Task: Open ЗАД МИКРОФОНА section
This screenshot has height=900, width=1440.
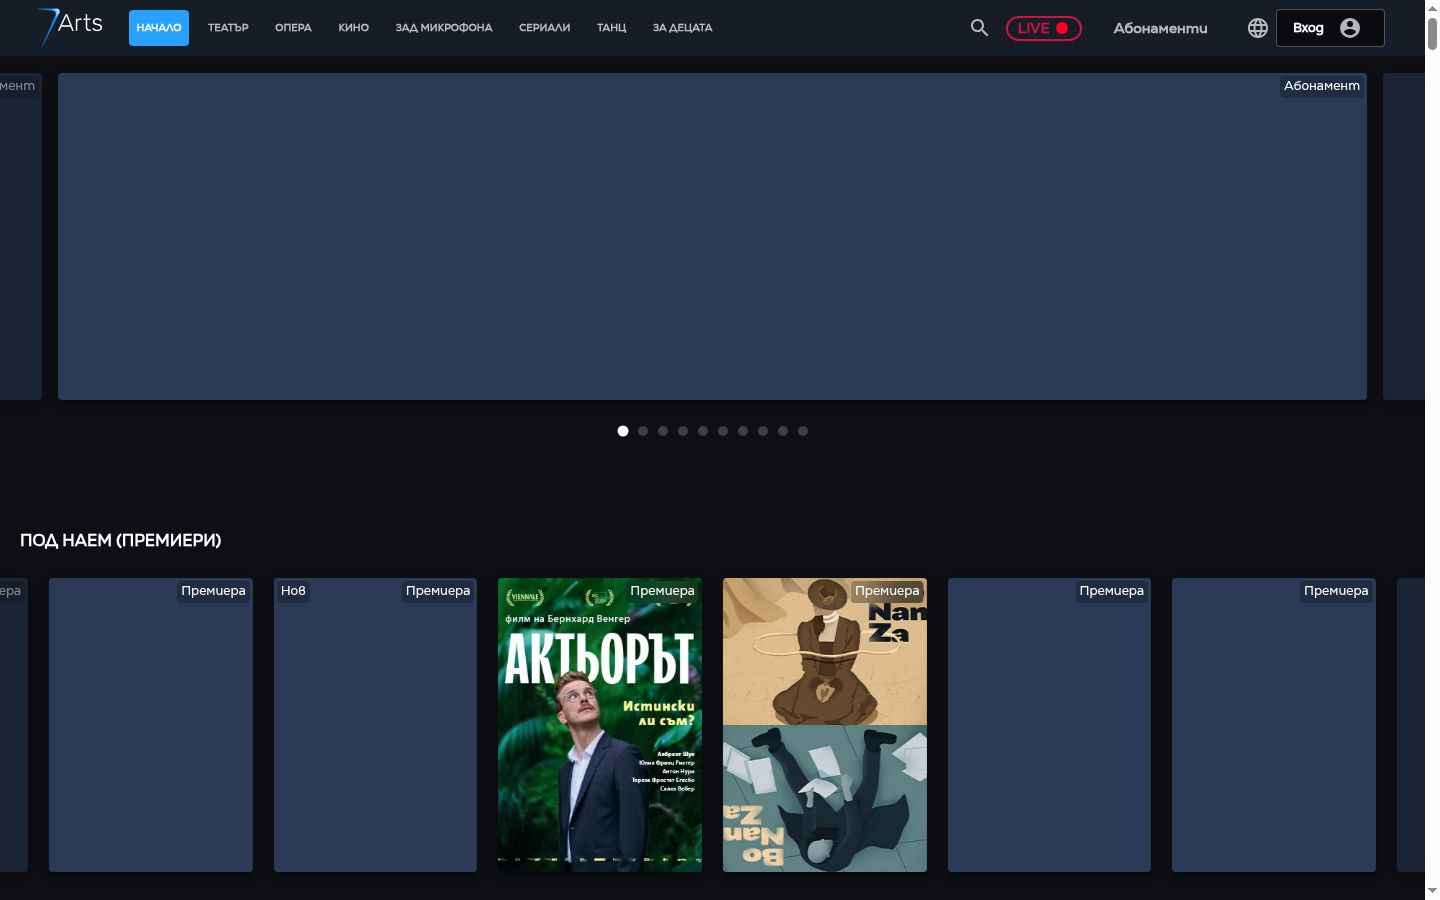Action: [444, 28]
